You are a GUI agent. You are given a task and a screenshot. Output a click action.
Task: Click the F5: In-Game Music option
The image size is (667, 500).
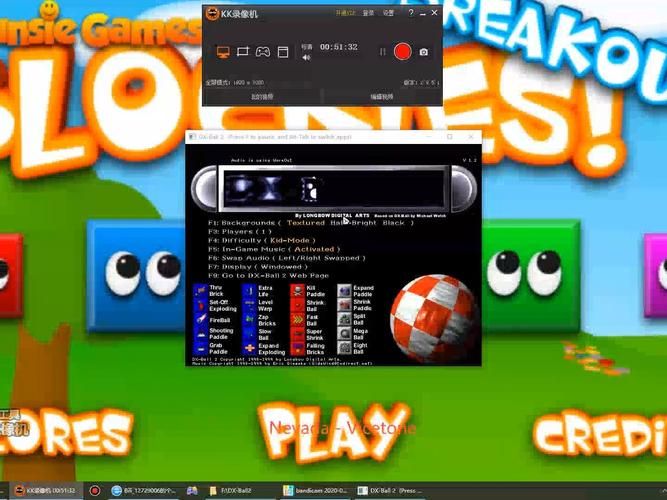pos(274,249)
